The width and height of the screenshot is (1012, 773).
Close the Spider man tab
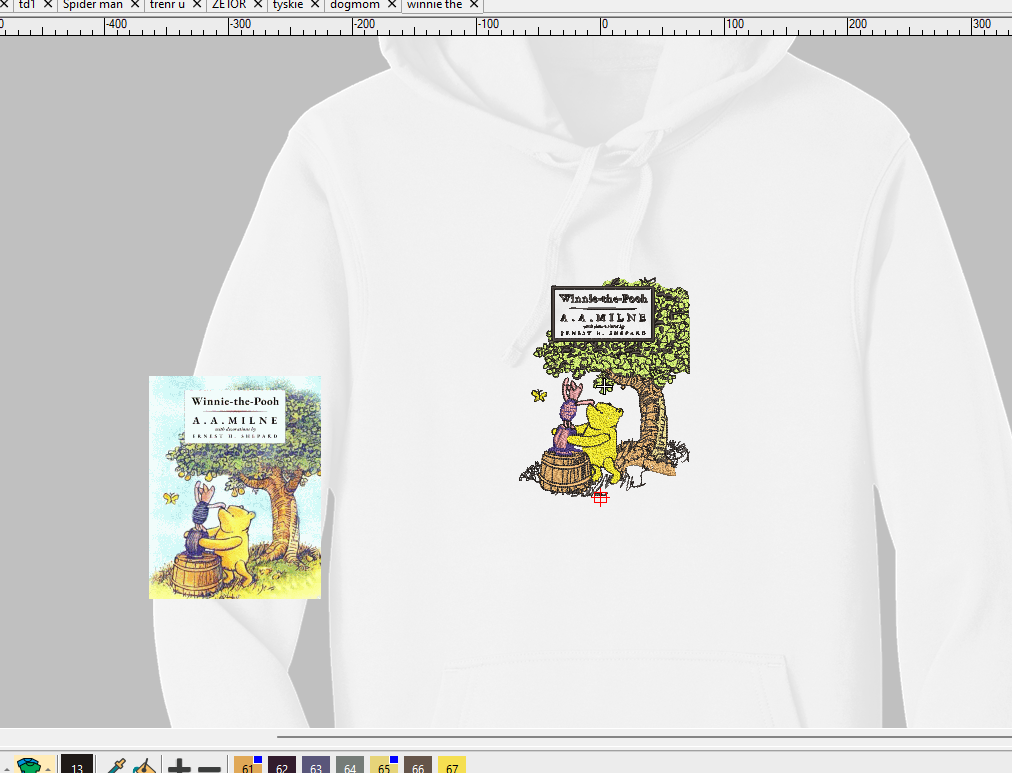(x=135, y=5)
